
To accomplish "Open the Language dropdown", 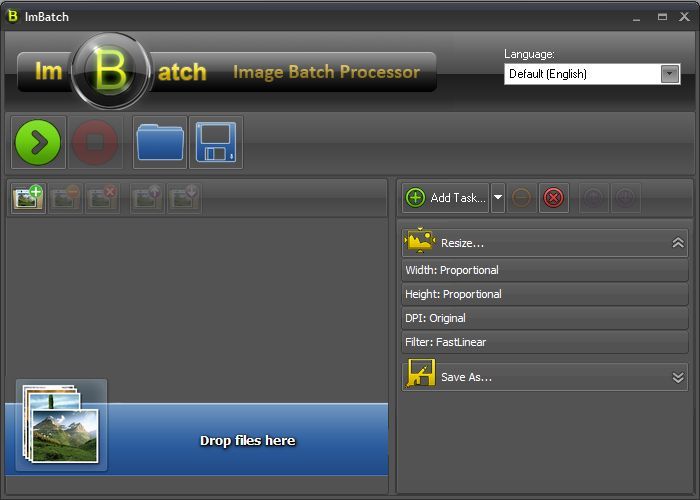I will point(669,74).
